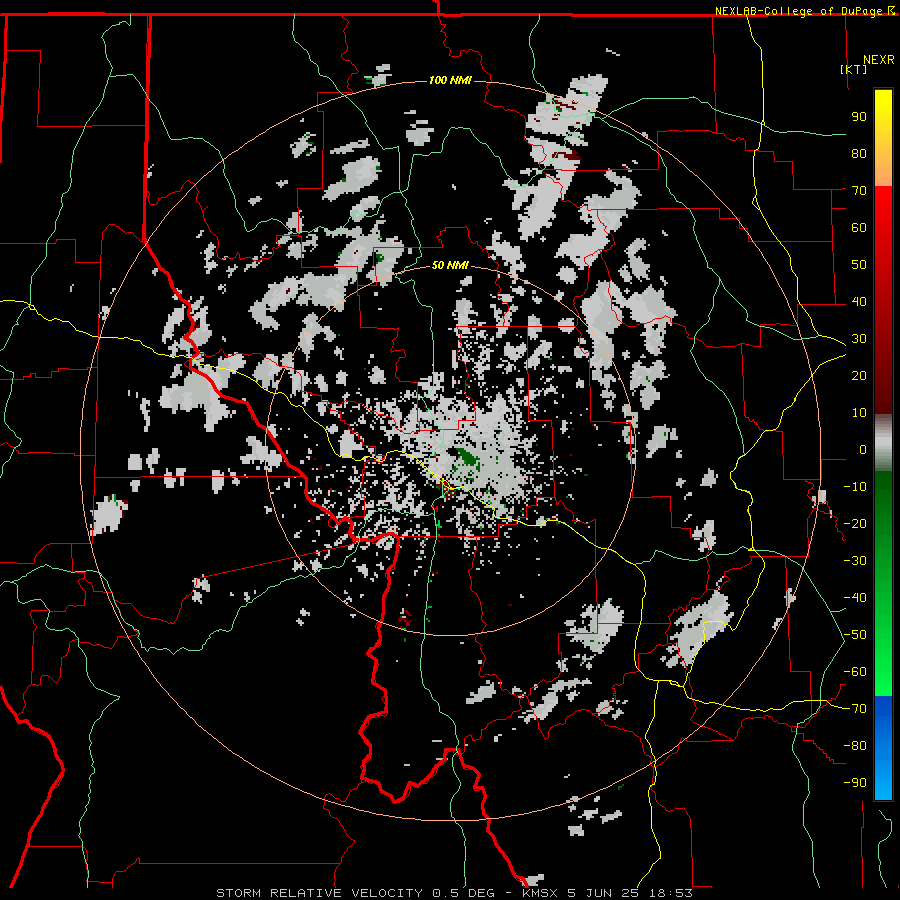Pick the gray zero-velocity segment of color bar
Viewport: 900px width, 900px height.
click(x=883, y=443)
